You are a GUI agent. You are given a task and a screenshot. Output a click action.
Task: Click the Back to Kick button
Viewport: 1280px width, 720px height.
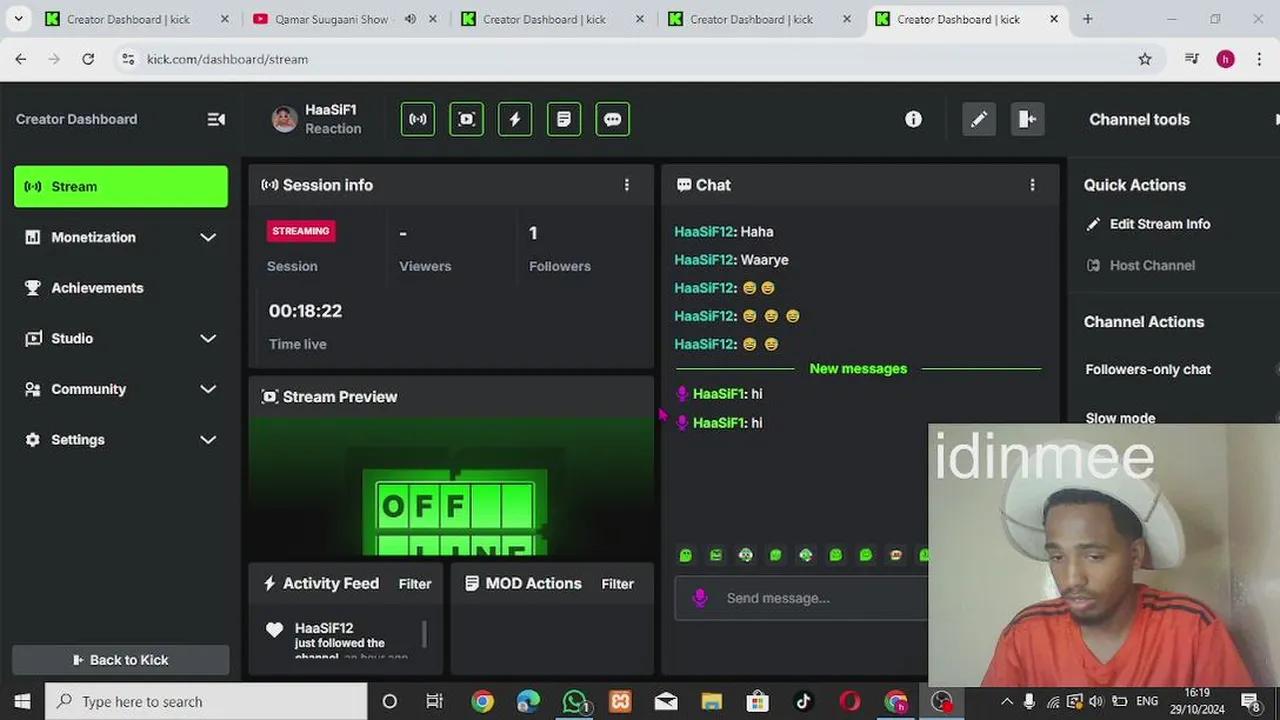tap(121, 660)
